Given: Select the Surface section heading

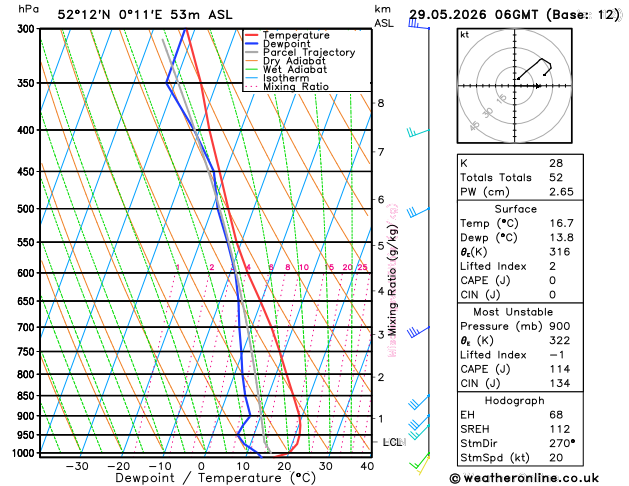Looking at the screenshot, I should click(515, 209).
